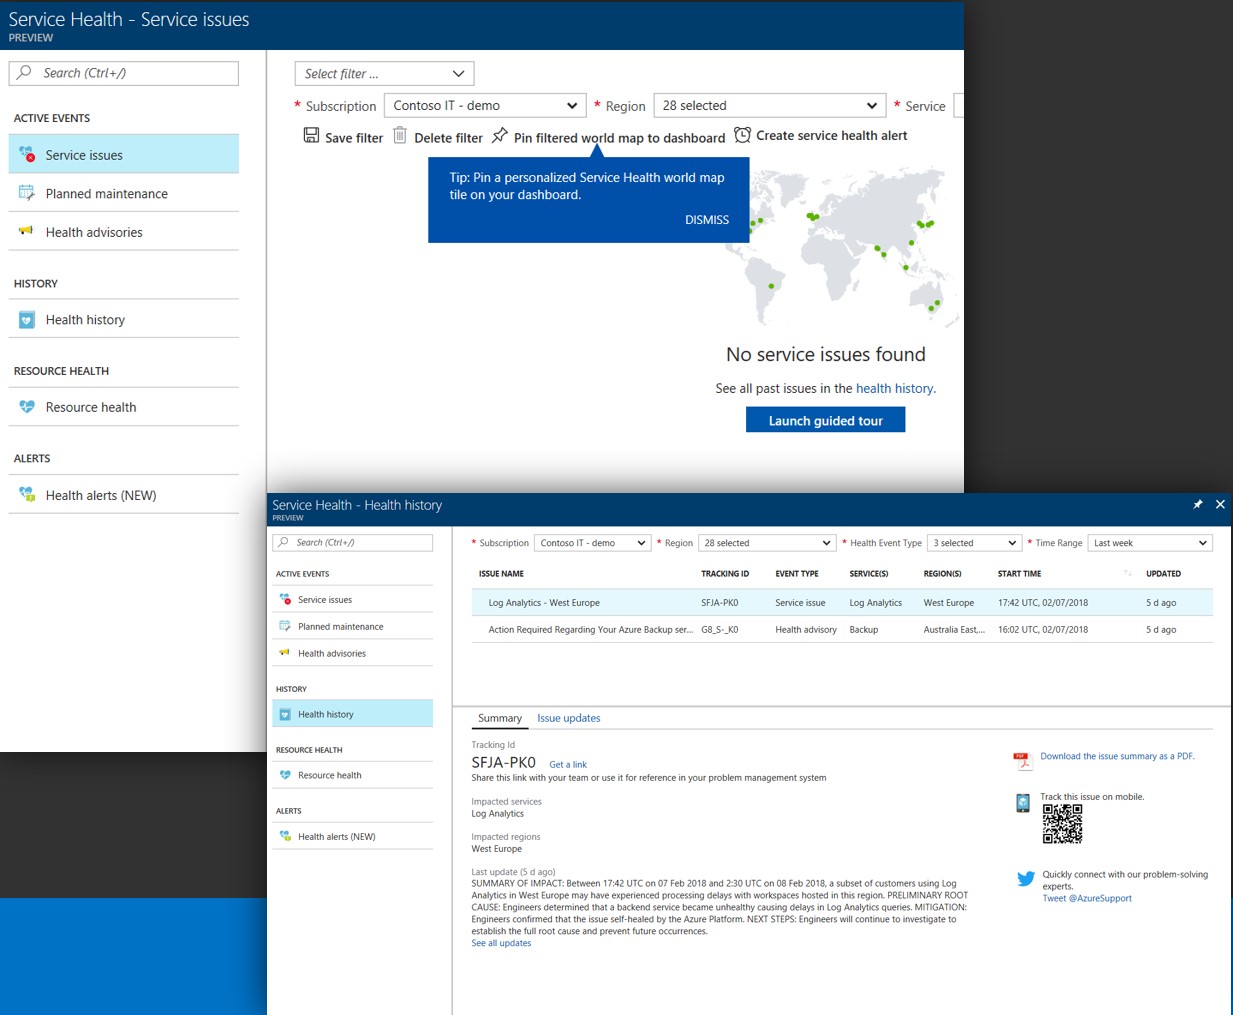Screen dimensions: 1233x1015
Task: Click the PDF download icon
Action: [x=1022, y=761]
